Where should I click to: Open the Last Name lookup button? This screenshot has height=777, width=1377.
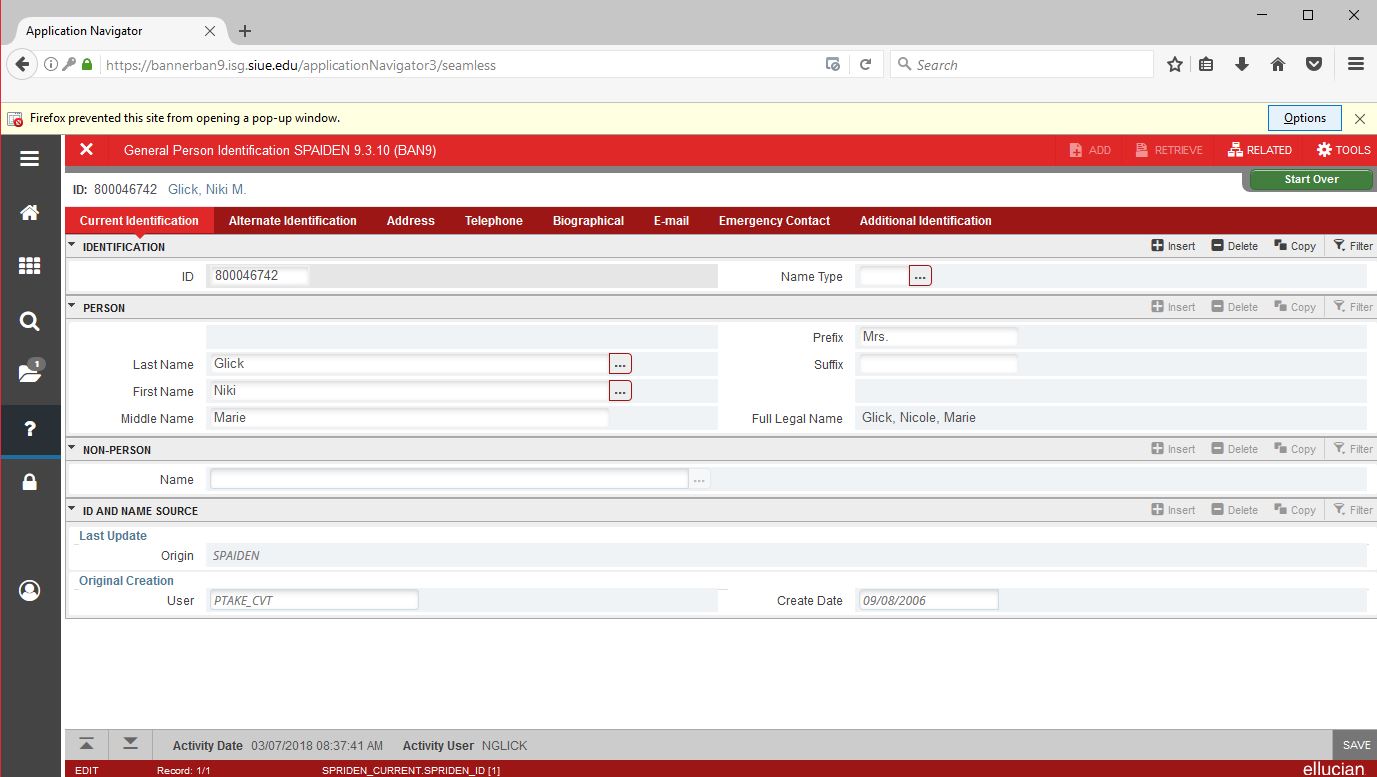[x=620, y=364]
